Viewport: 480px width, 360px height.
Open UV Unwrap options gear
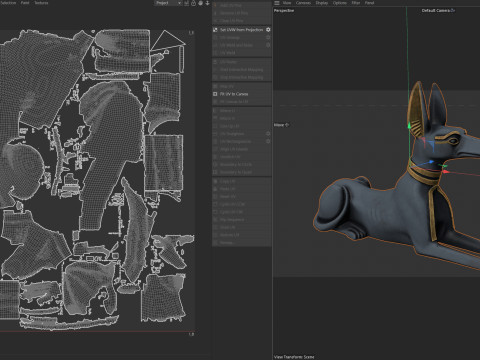click(268, 37)
